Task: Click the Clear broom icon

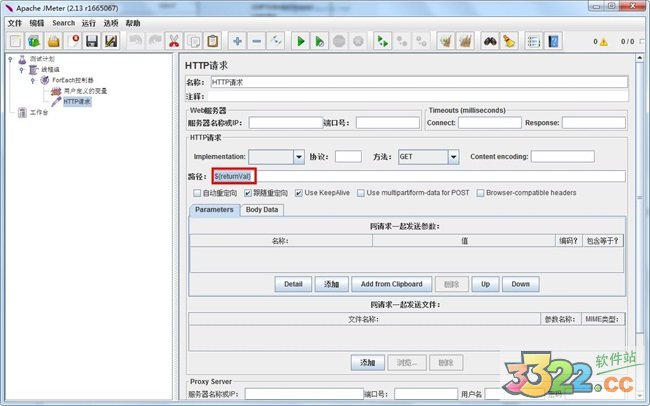Action: pyautogui.click(x=446, y=41)
